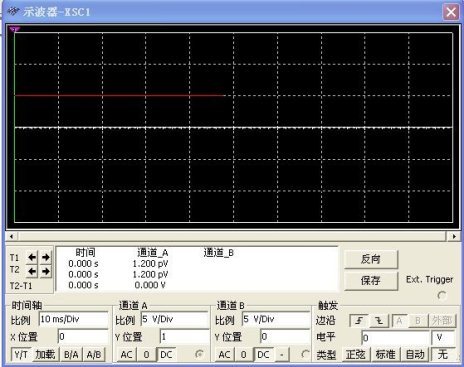This screenshot has width=464, height=367.
Task: Select the Ext. Trigger terminal radio
Action: point(442,295)
